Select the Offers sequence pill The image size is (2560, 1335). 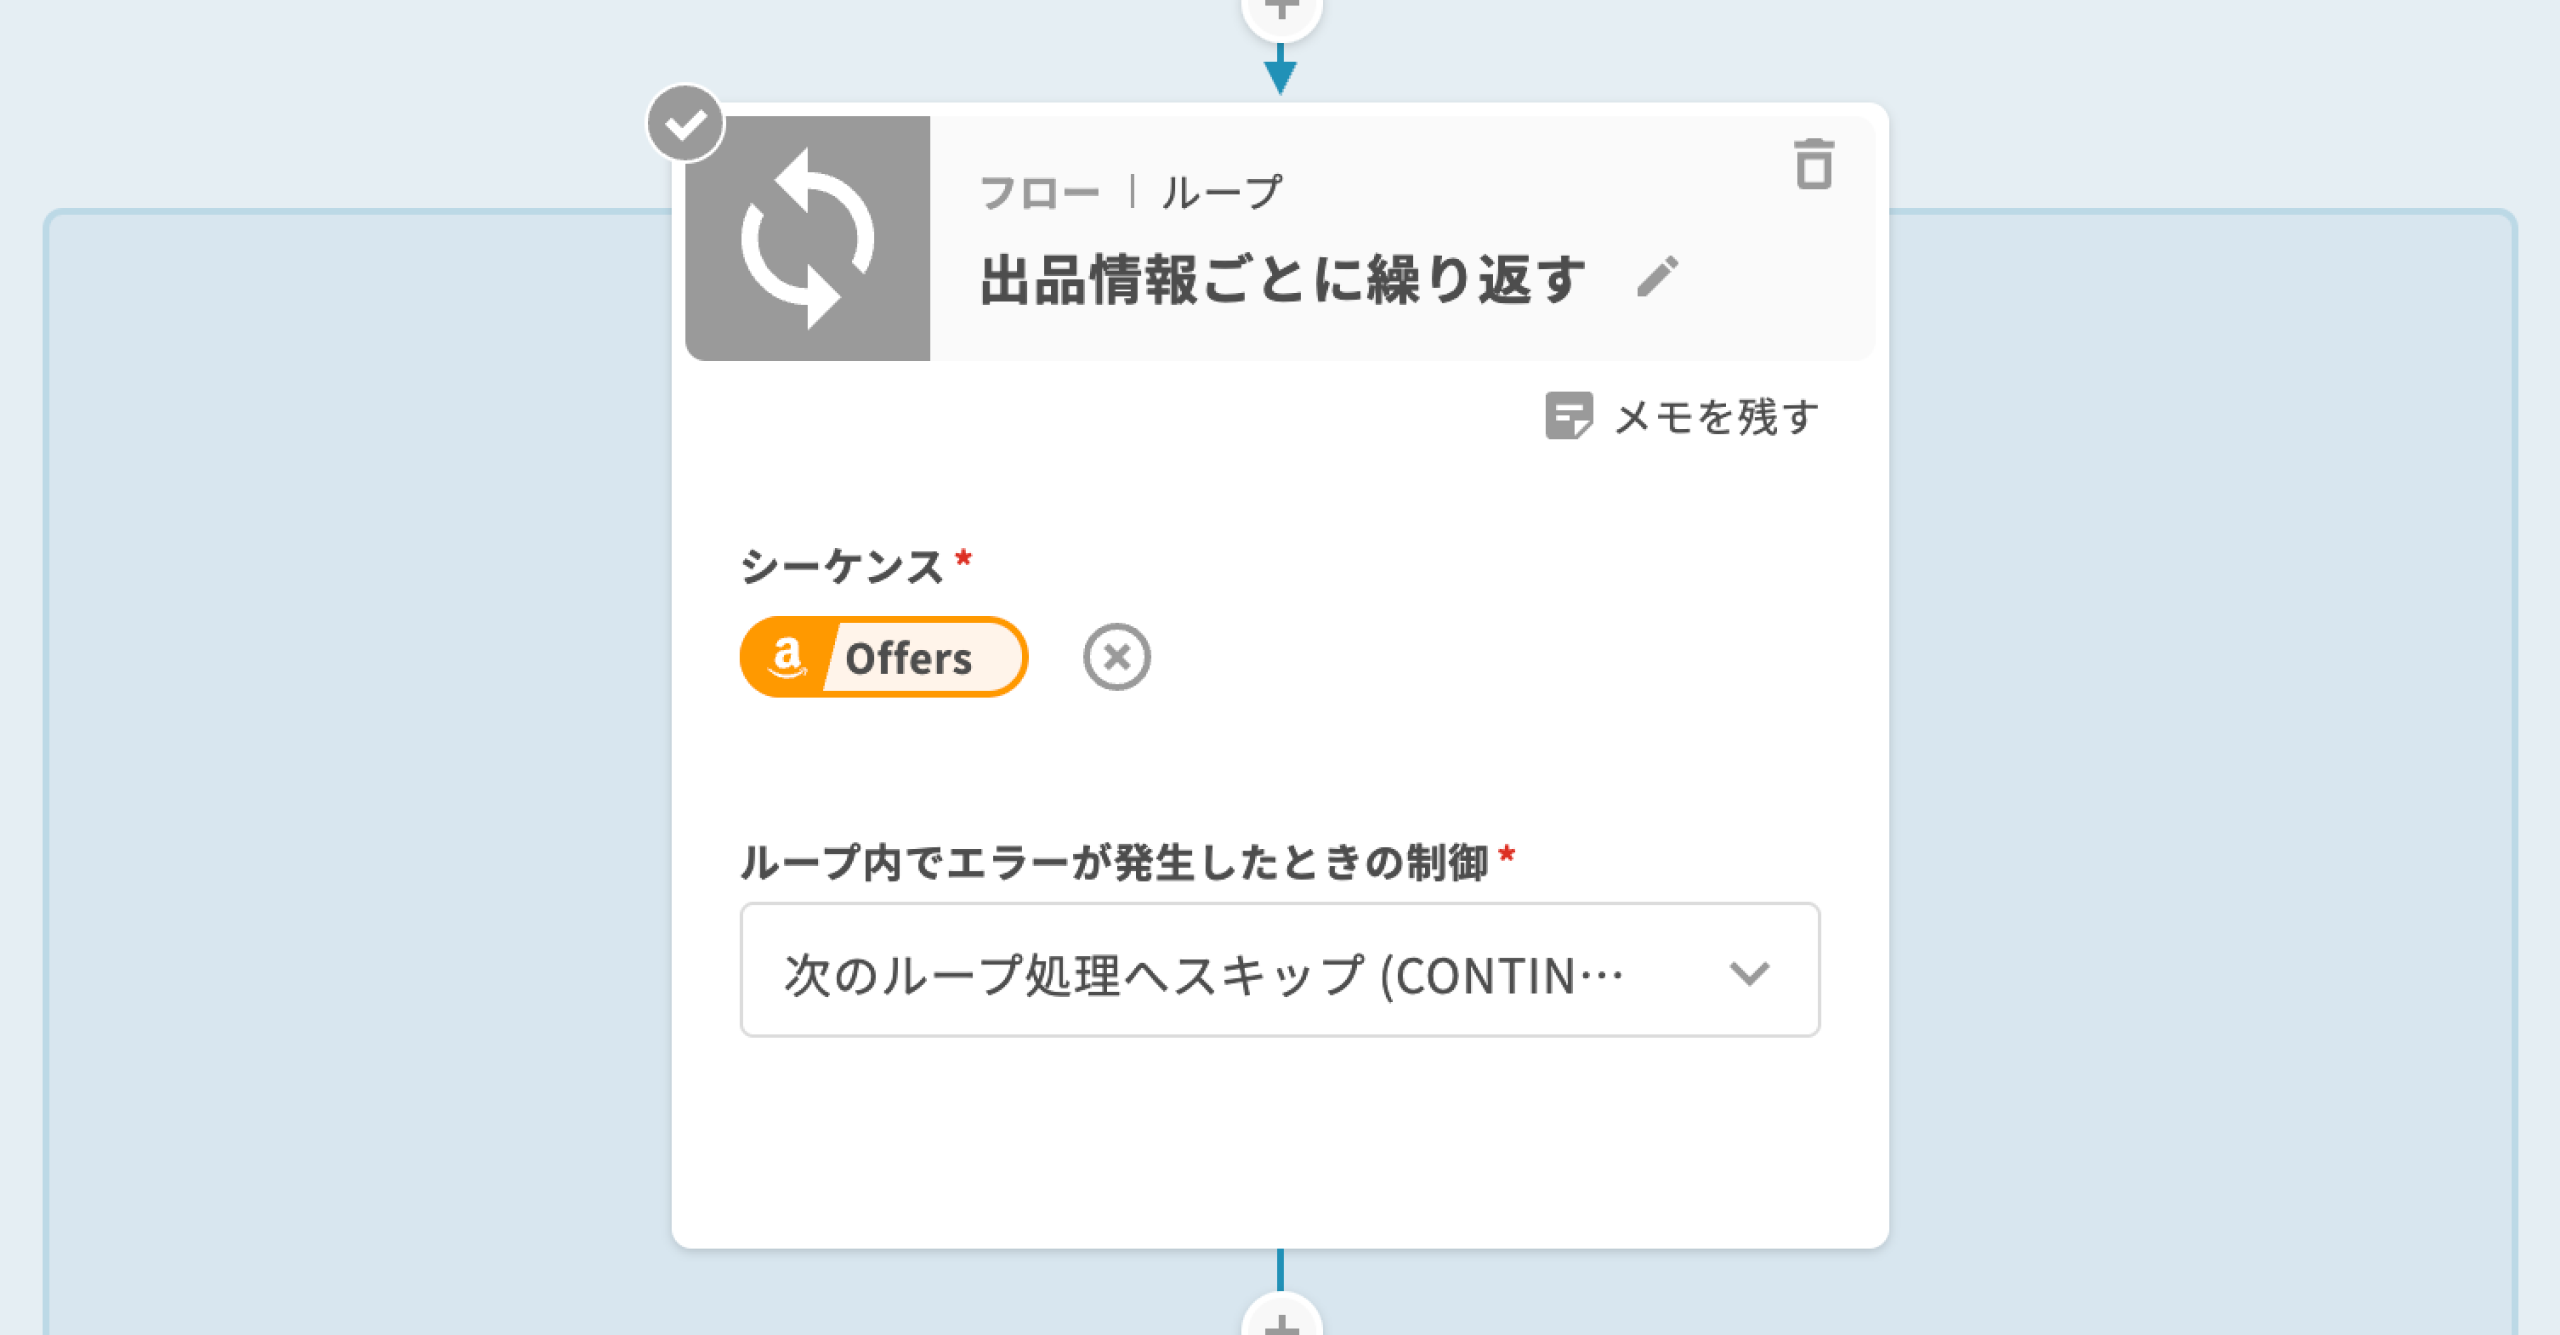click(908, 657)
